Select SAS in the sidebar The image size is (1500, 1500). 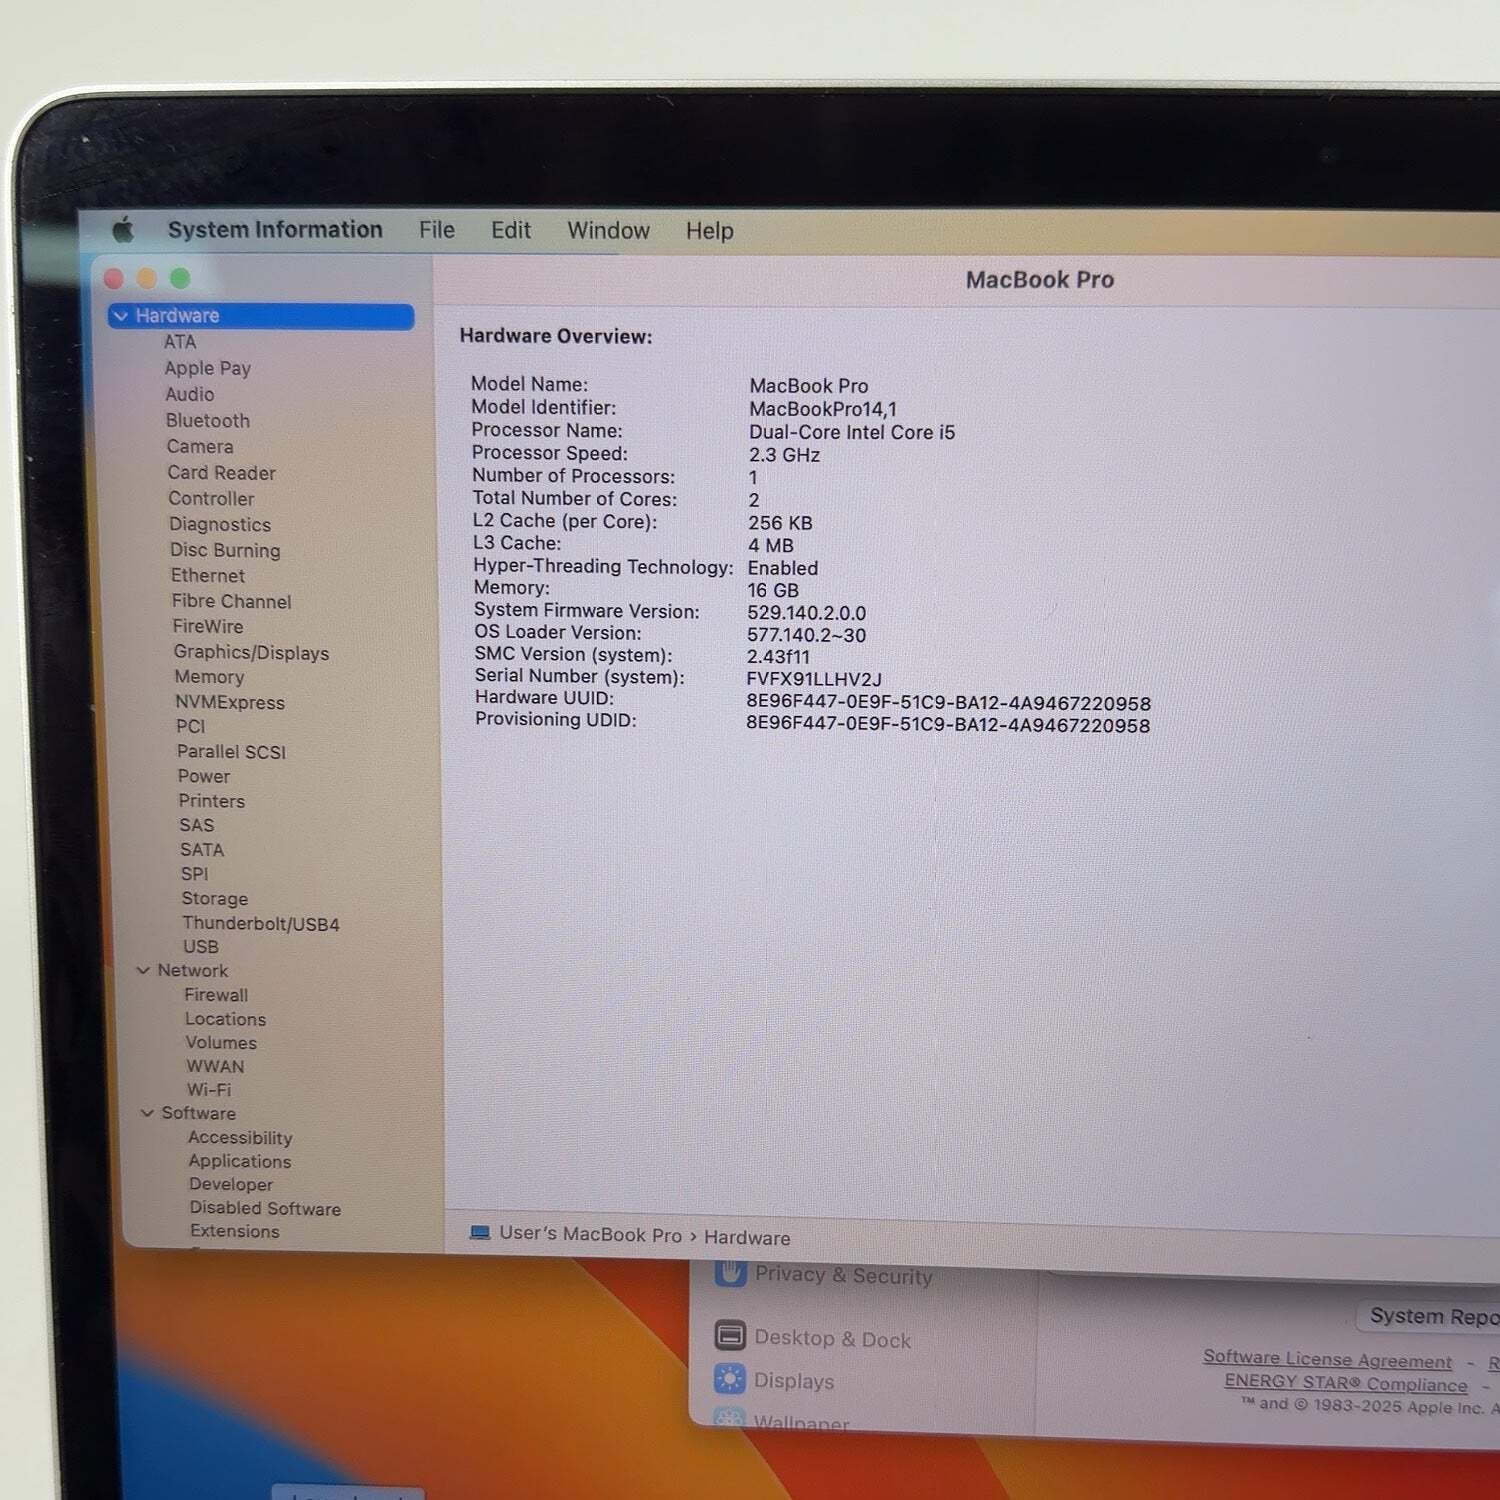coord(197,825)
